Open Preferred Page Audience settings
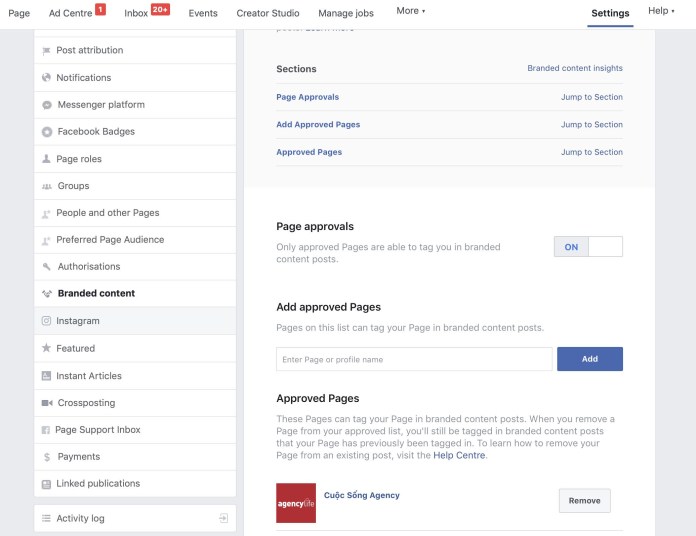Screen dimensions: 696x536 135,240
